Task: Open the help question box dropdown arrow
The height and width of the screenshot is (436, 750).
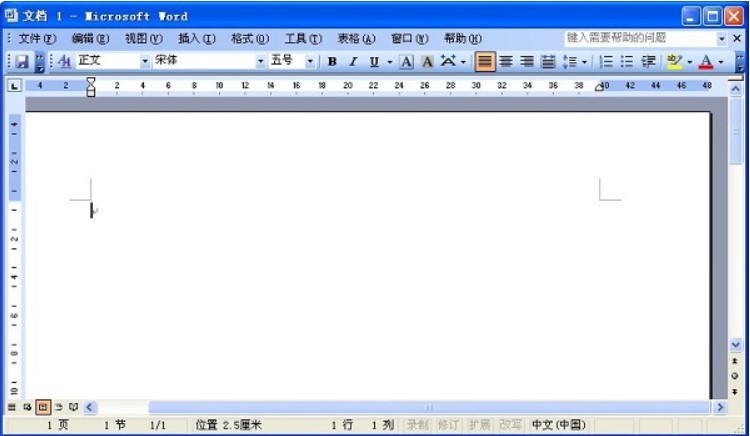Action: (x=721, y=38)
